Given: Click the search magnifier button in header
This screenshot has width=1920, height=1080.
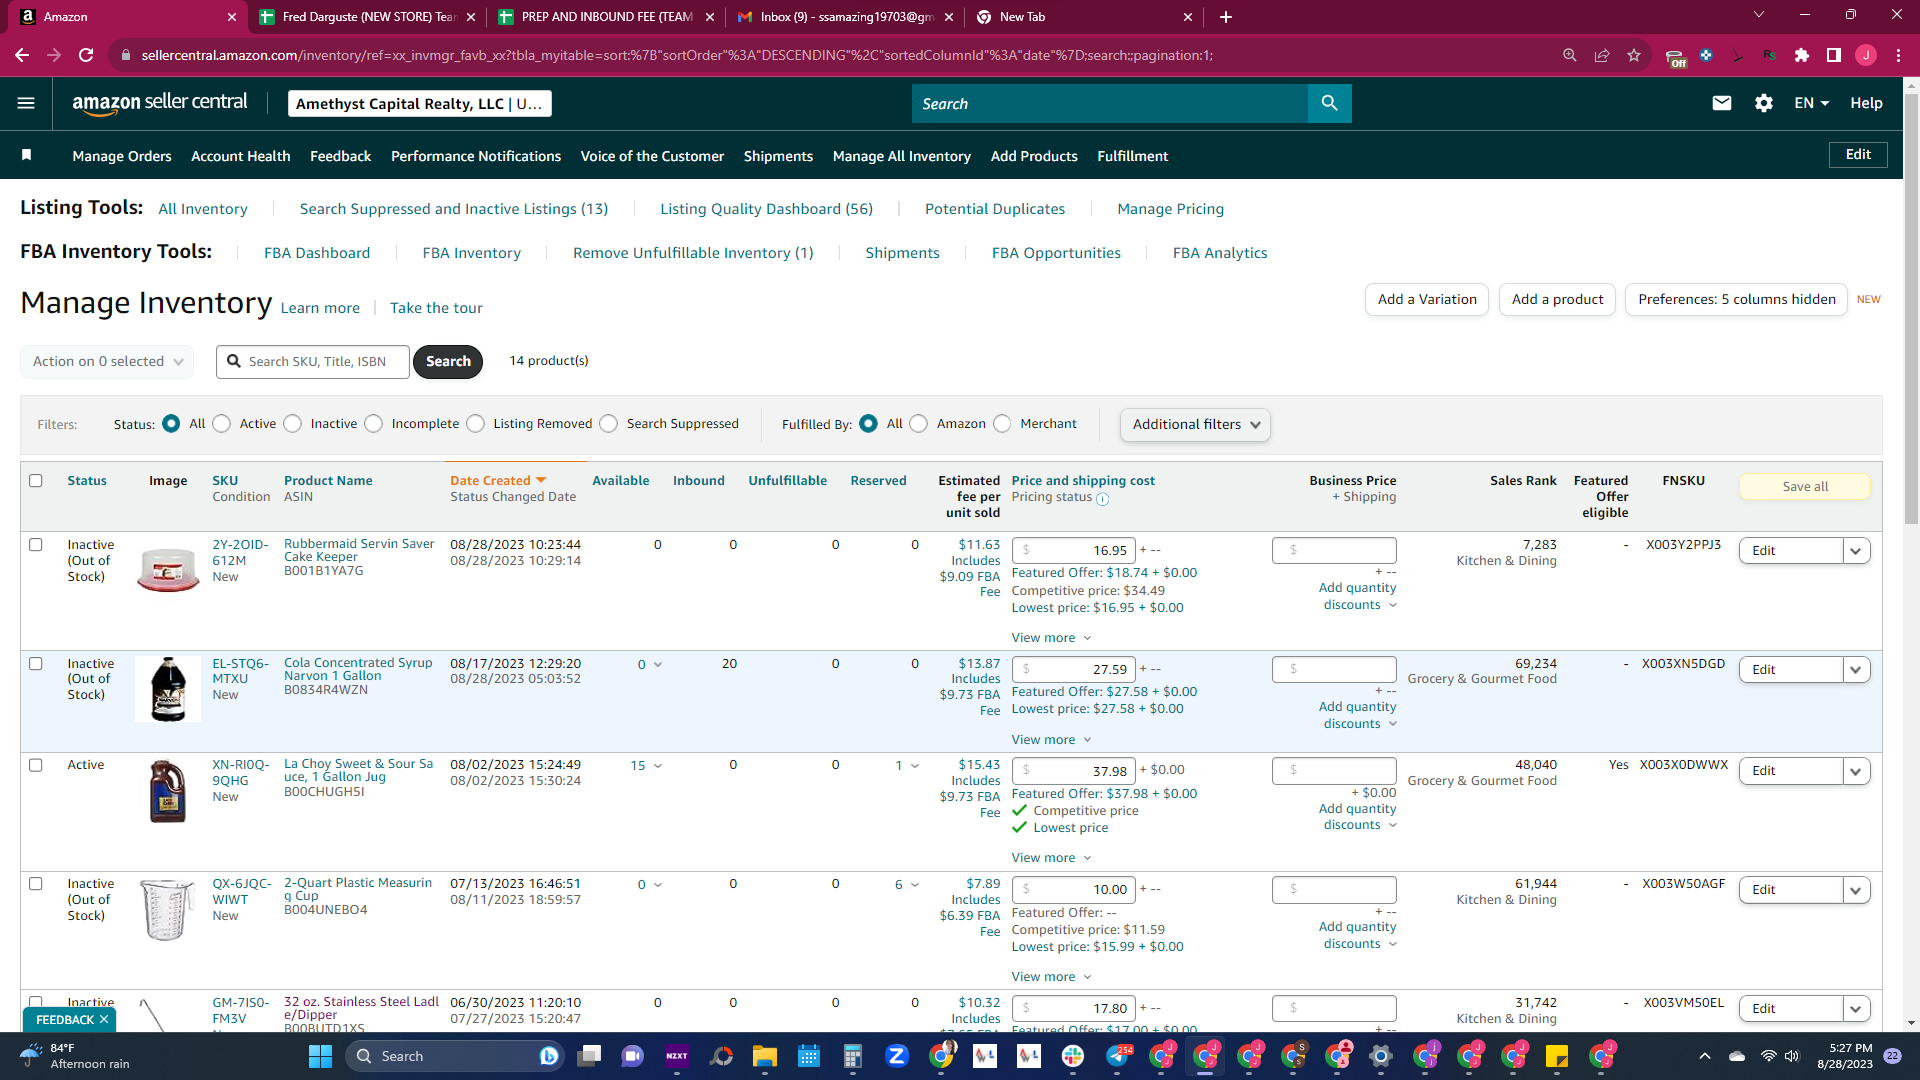Looking at the screenshot, I should click(x=1329, y=103).
